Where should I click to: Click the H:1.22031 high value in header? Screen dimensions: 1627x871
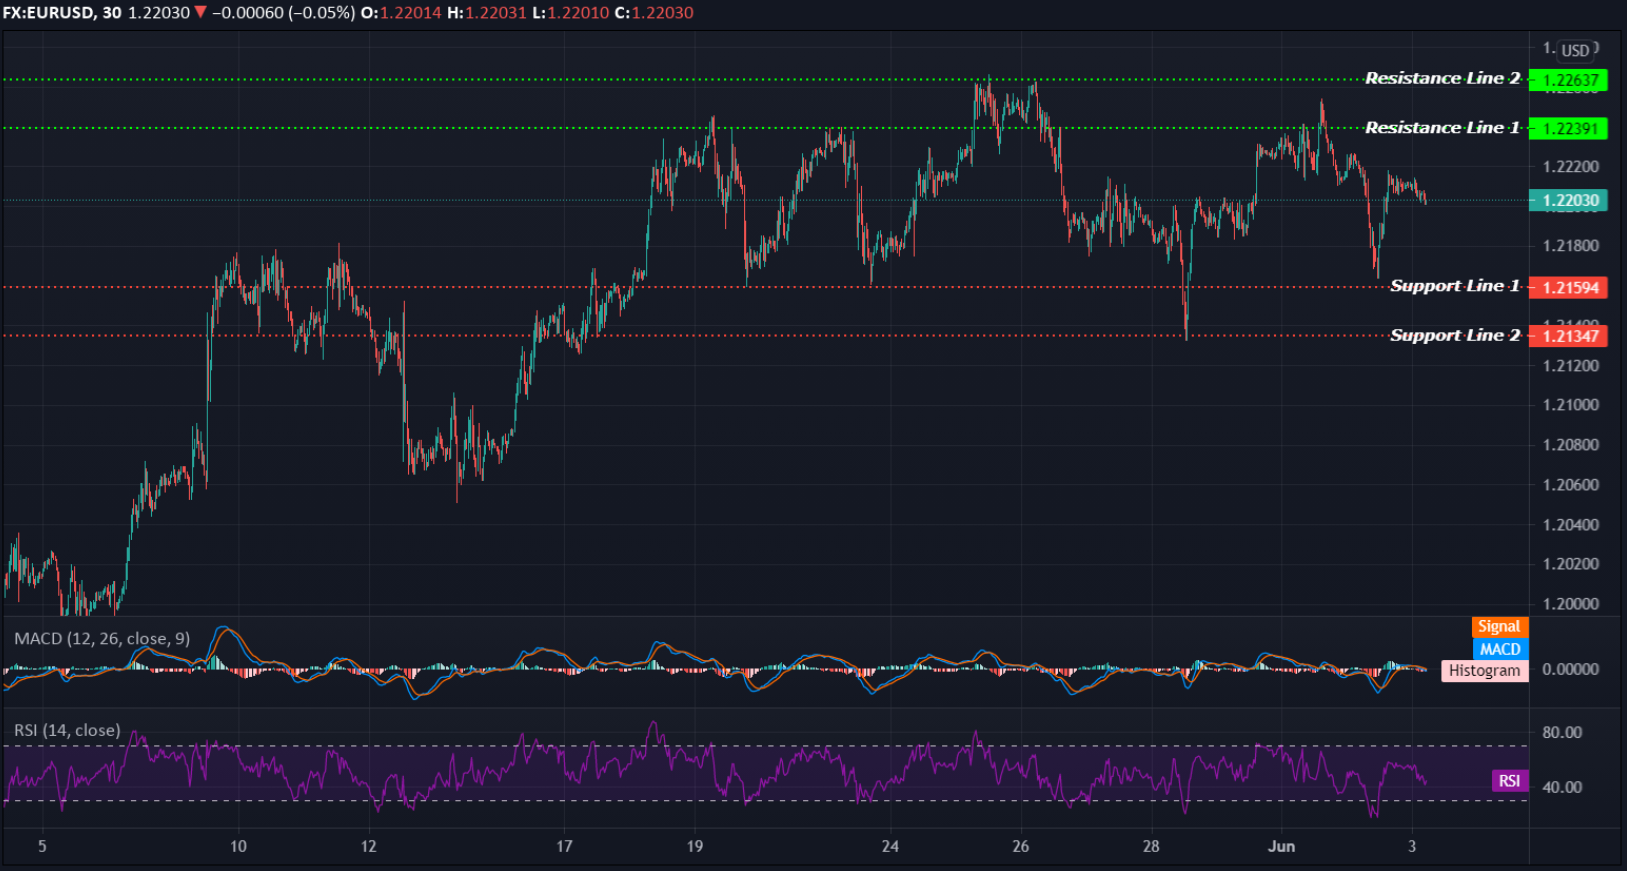coord(486,13)
